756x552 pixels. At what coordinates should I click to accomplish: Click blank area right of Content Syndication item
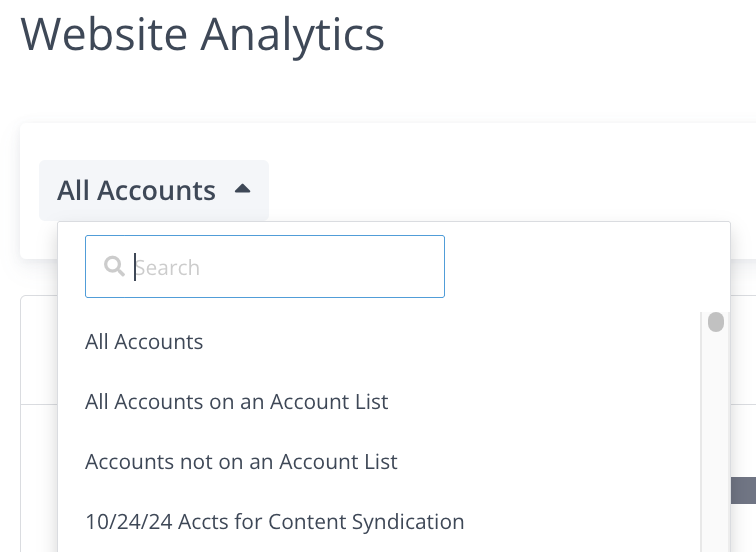click(580, 522)
